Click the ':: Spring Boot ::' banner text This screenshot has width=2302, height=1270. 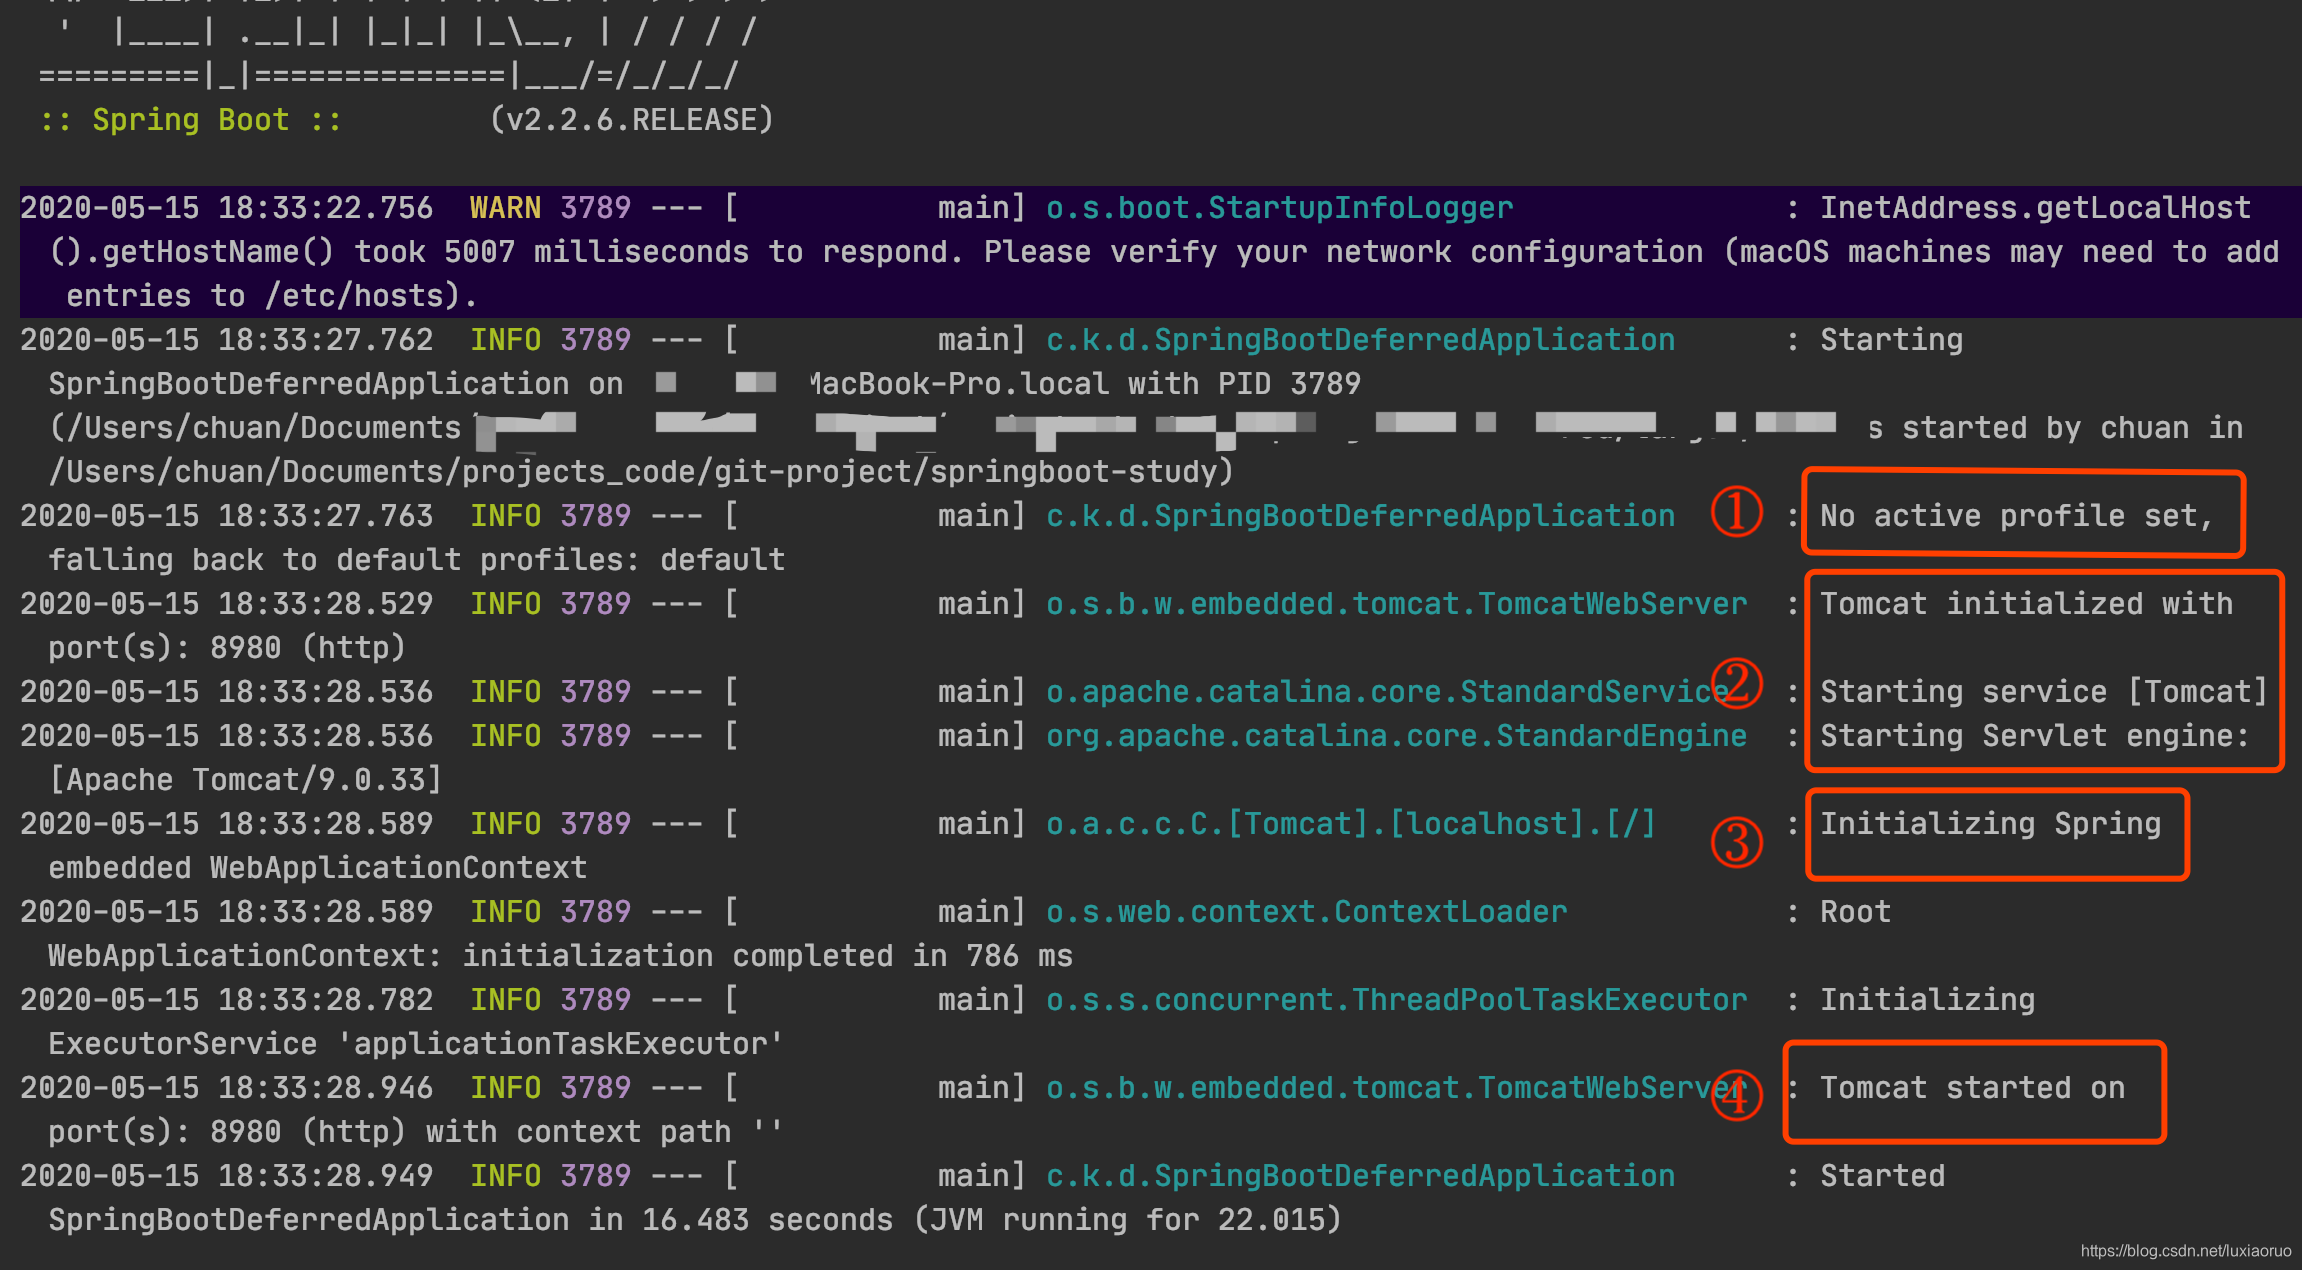pos(190,120)
